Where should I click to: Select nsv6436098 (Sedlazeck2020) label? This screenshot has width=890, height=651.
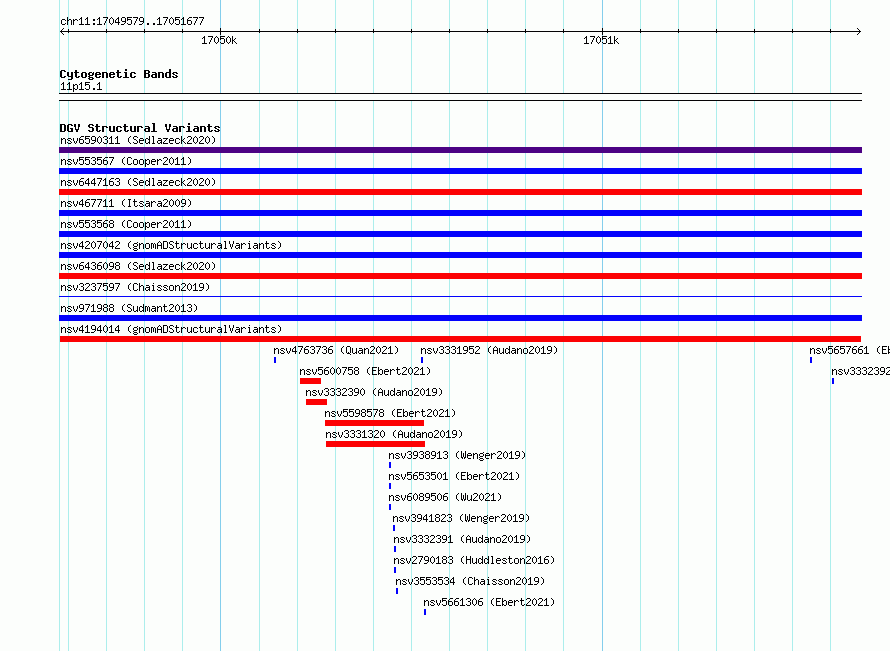pos(138,266)
